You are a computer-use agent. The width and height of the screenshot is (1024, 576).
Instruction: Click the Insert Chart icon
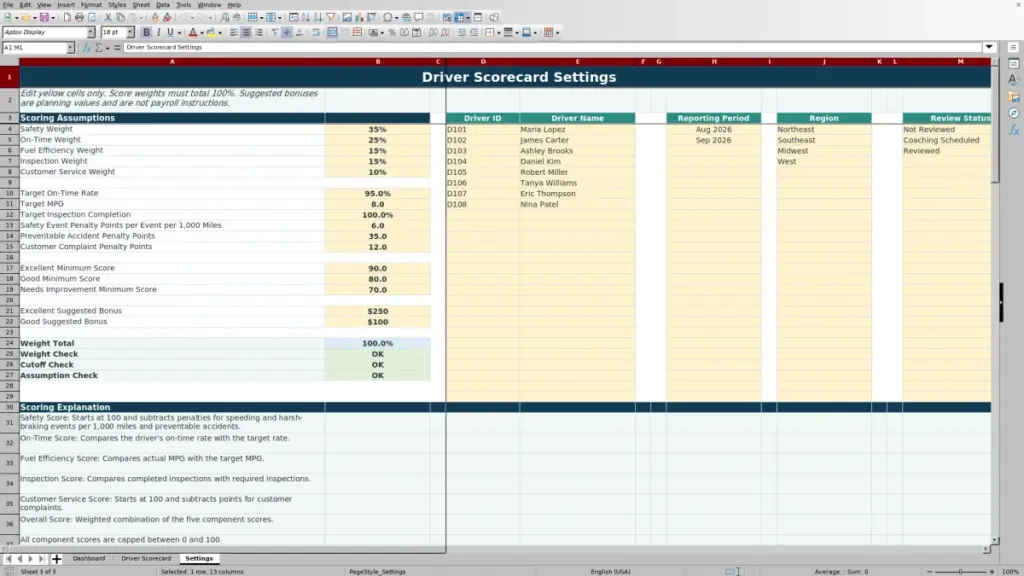[359, 17]
